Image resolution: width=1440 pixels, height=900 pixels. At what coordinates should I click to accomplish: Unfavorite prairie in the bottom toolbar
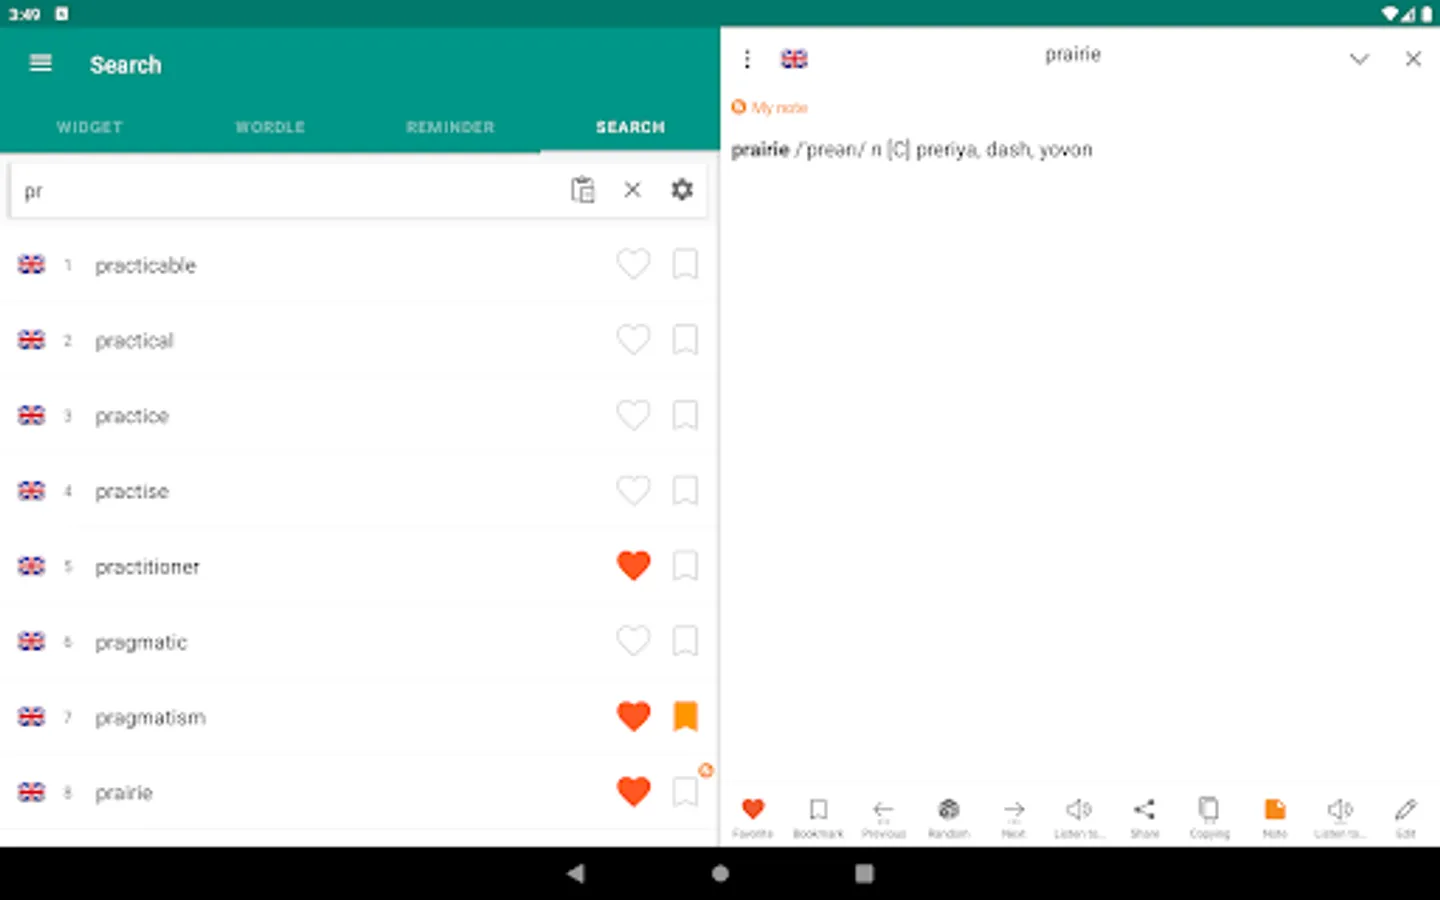(x=753, y=816)
